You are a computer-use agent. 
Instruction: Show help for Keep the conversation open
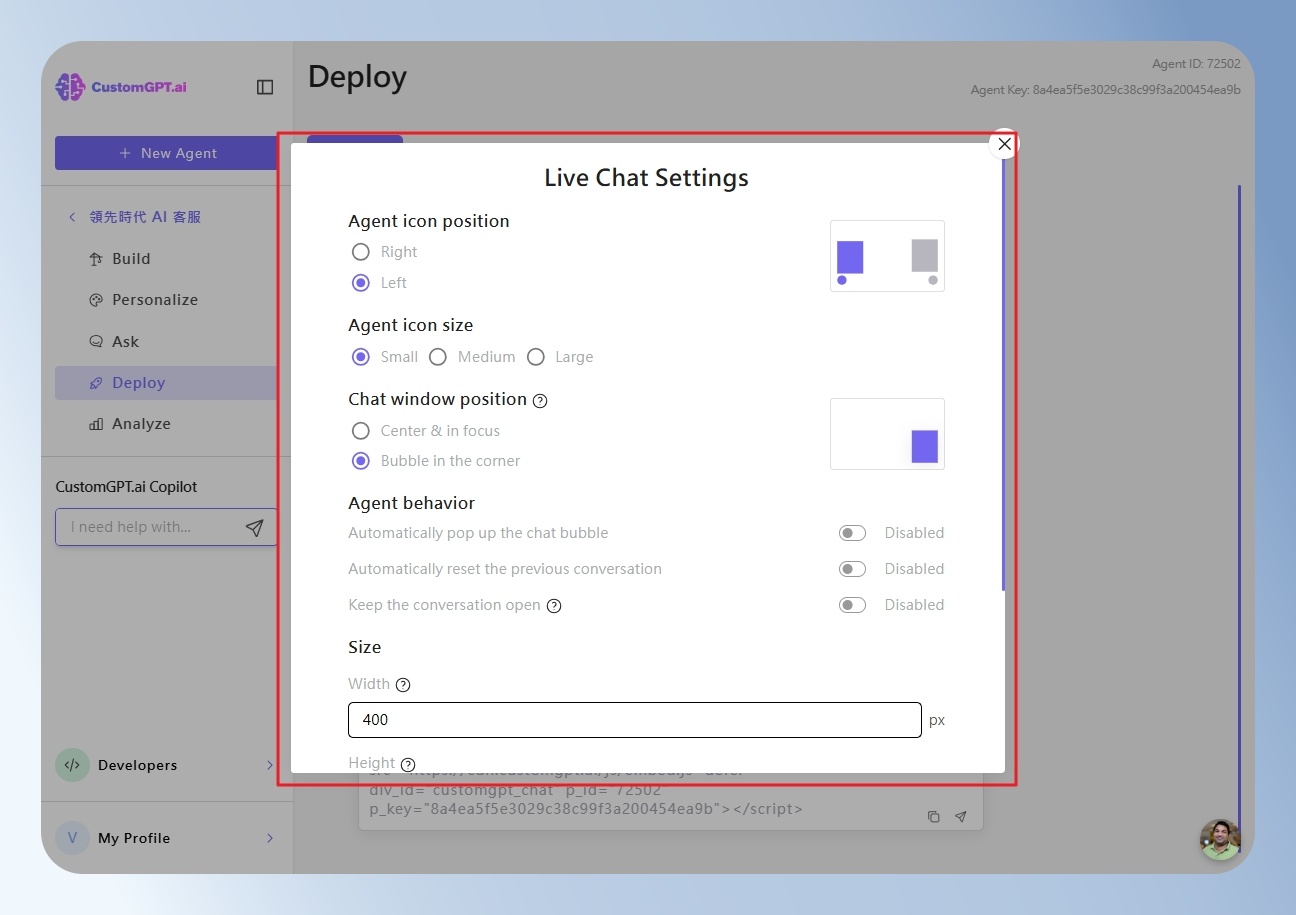point(554,606)
